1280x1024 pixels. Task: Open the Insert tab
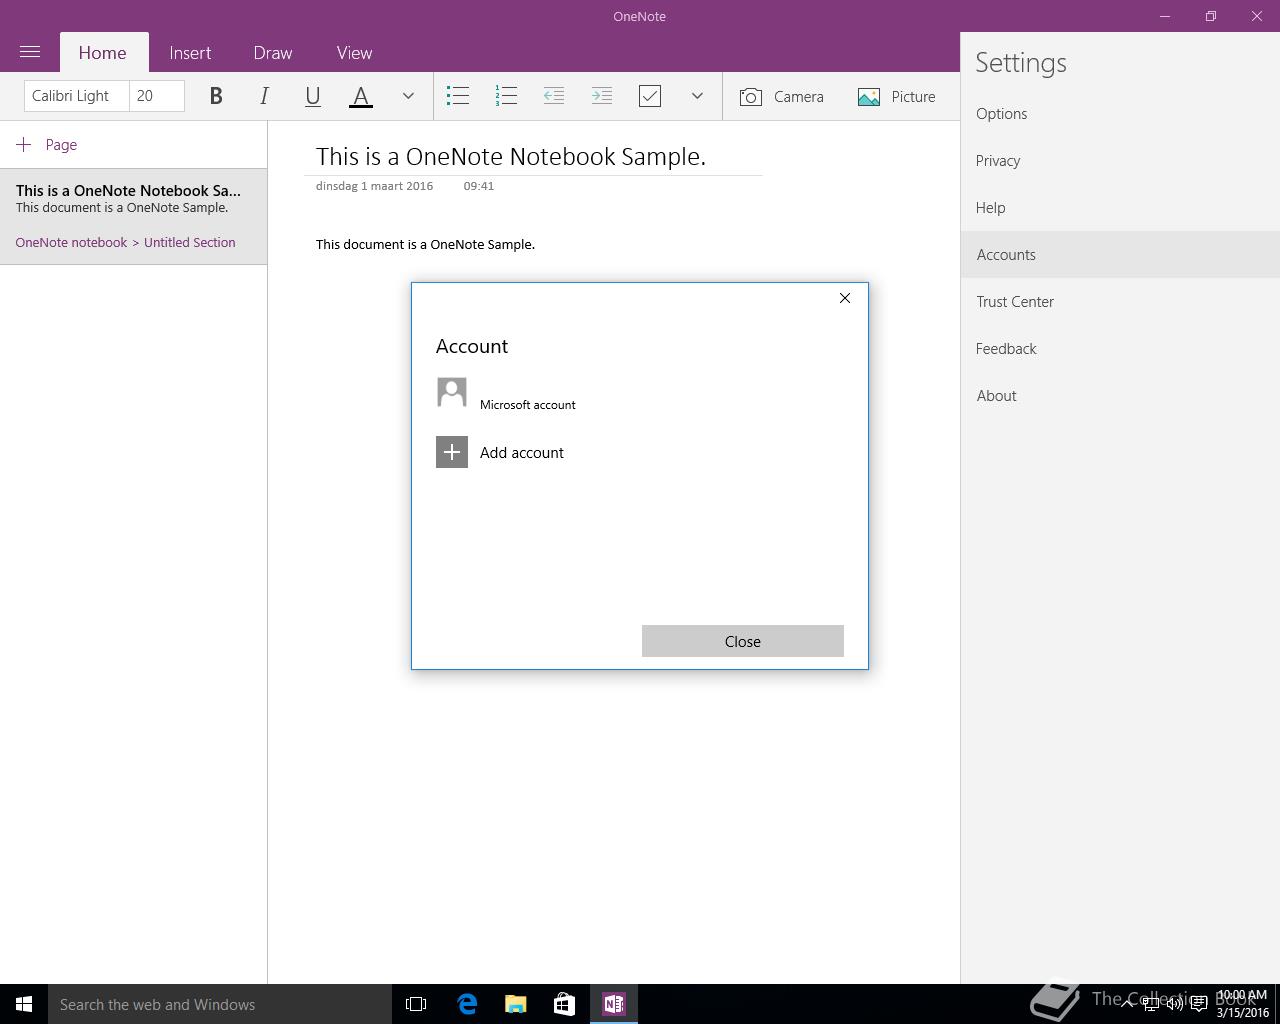190,53
